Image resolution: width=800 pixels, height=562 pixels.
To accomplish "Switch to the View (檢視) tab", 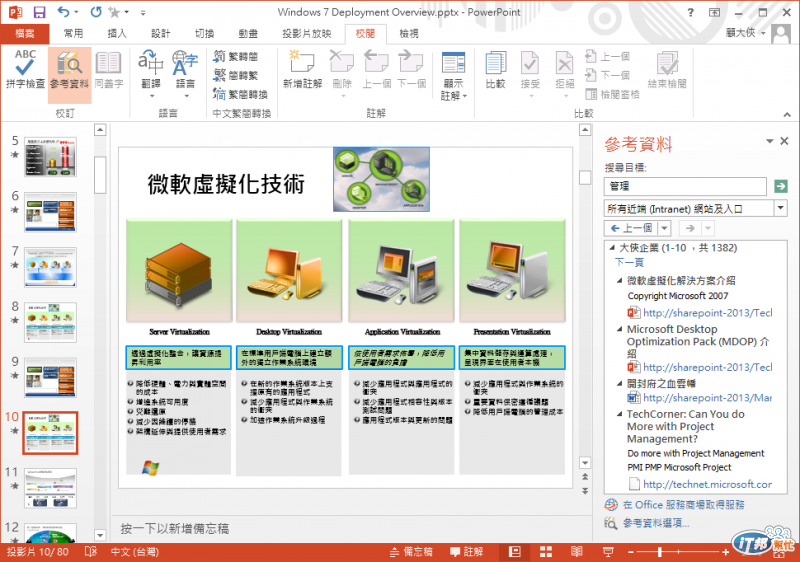I will coord(409,34).
